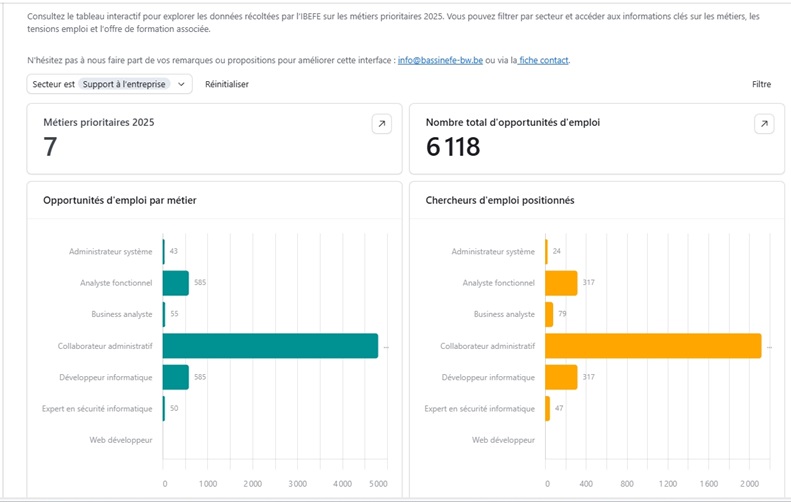Click the Opportunités d'emploi par métier chart title
The width and height of the screenshot is (791, 502).
pyautogui.click(x=120, y=201)
